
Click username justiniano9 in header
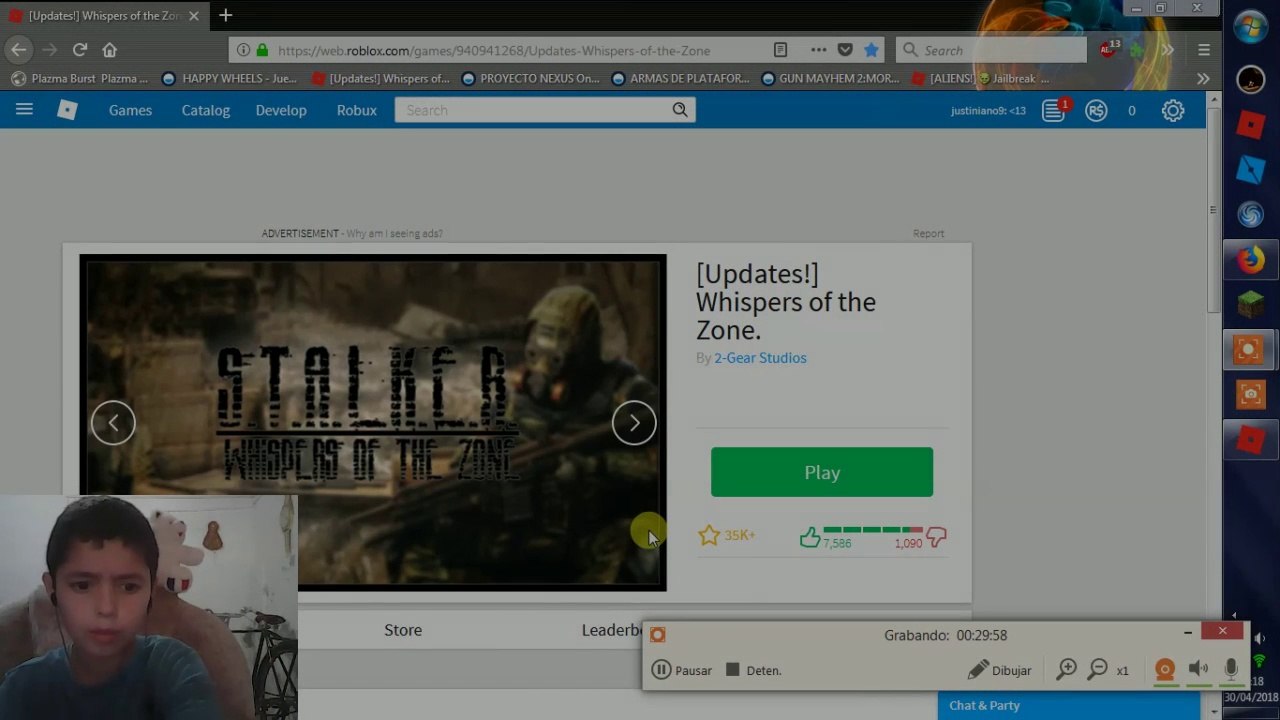(x=988, y=111)
